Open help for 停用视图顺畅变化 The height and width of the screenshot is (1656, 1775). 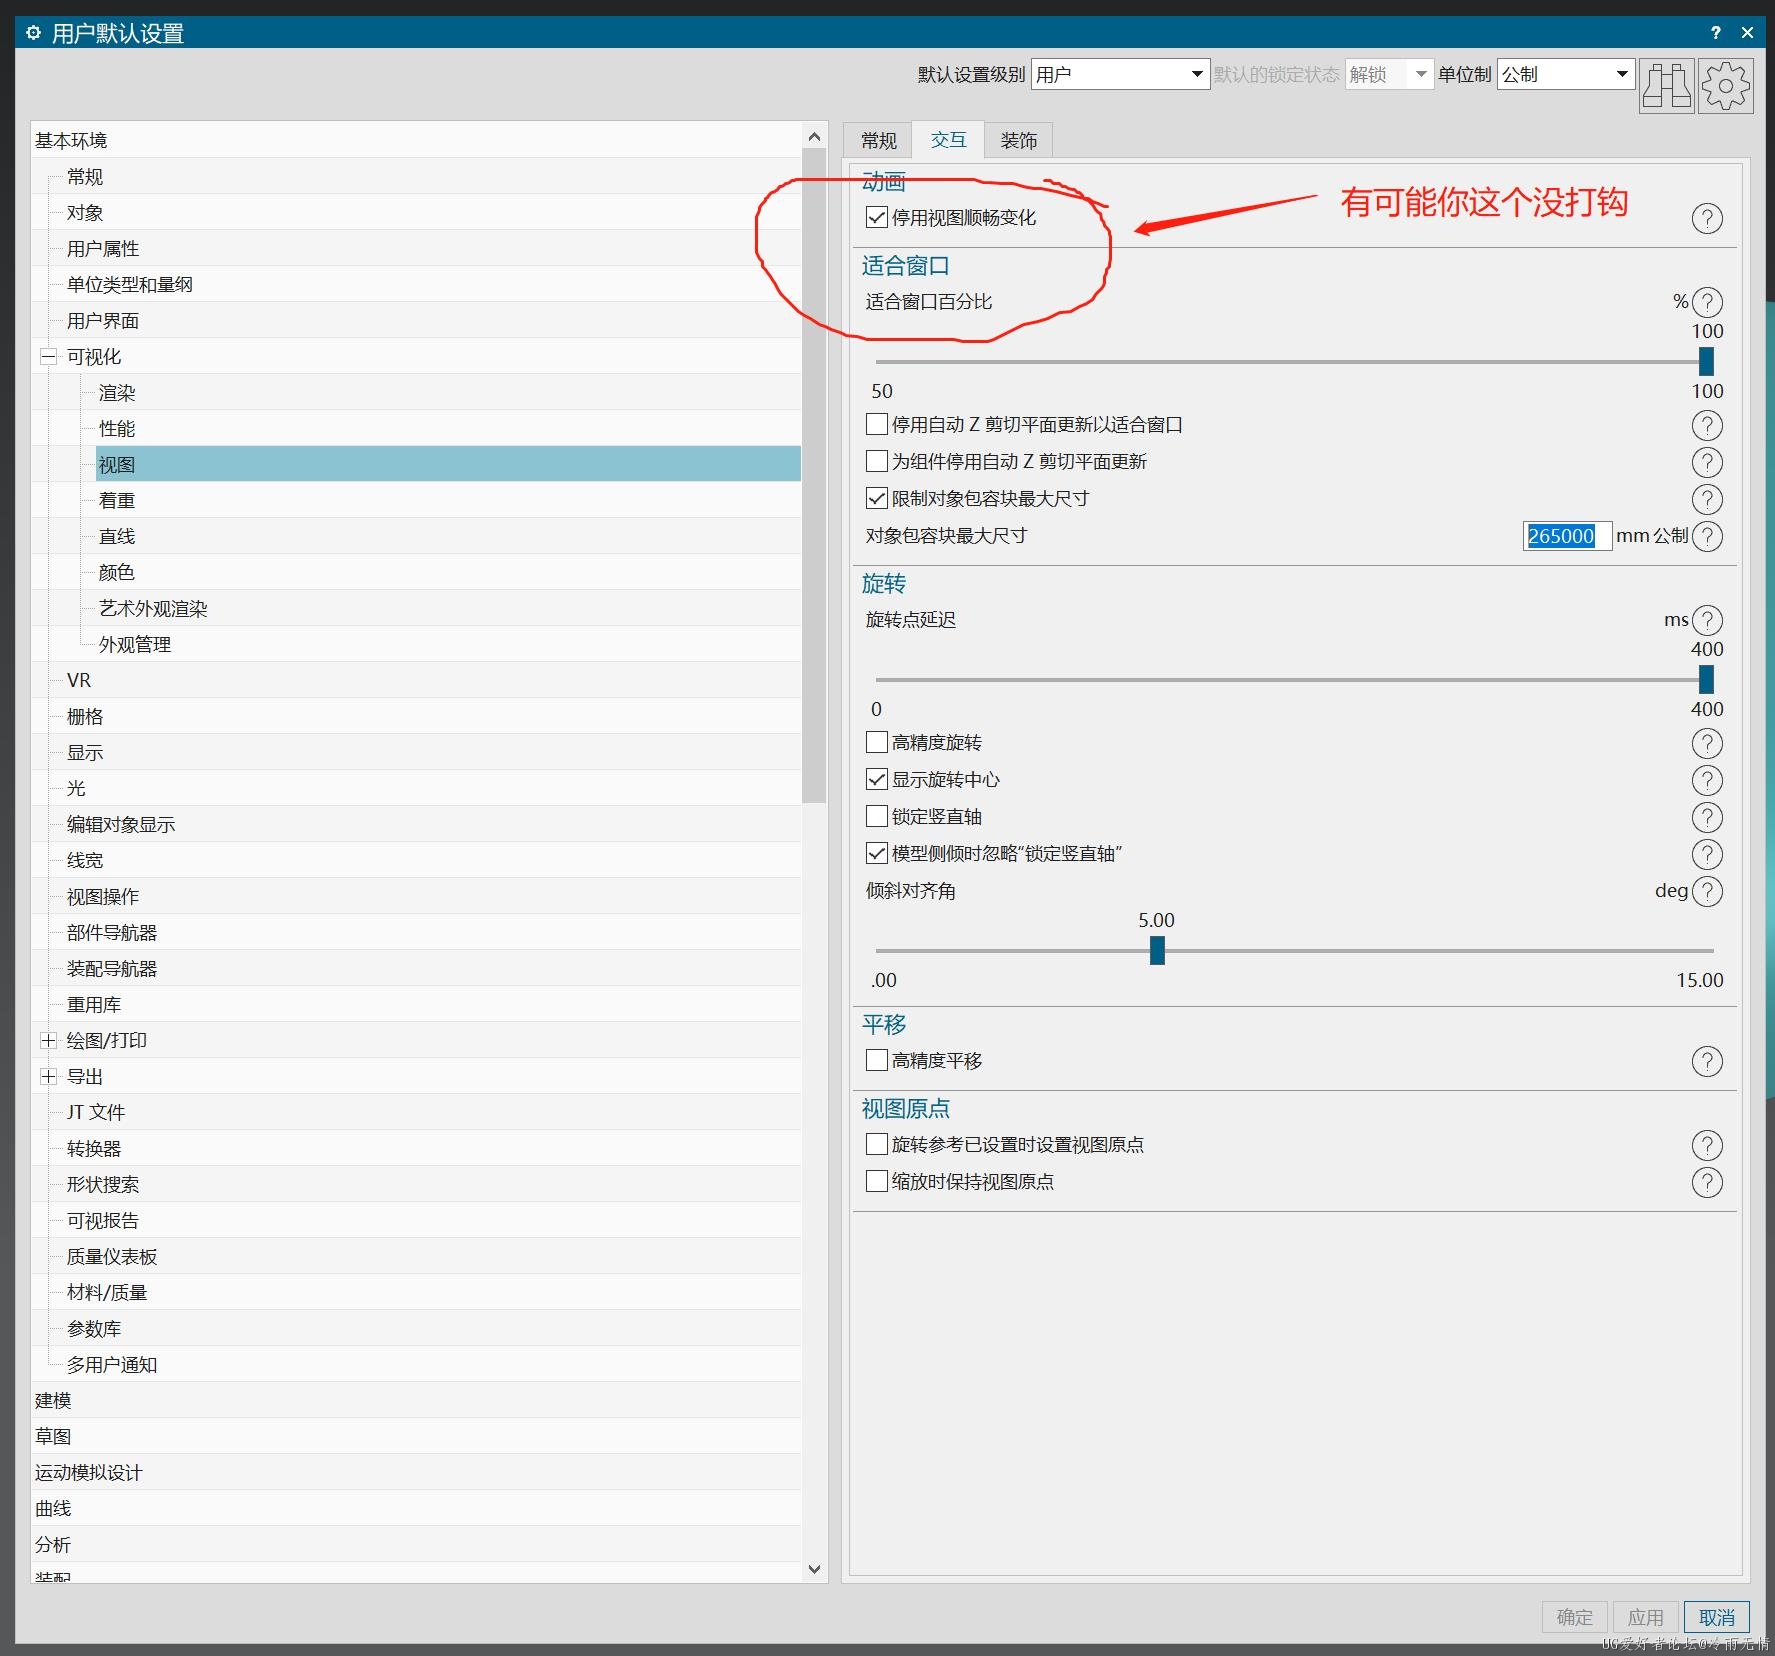click(x=1707, y=218)
